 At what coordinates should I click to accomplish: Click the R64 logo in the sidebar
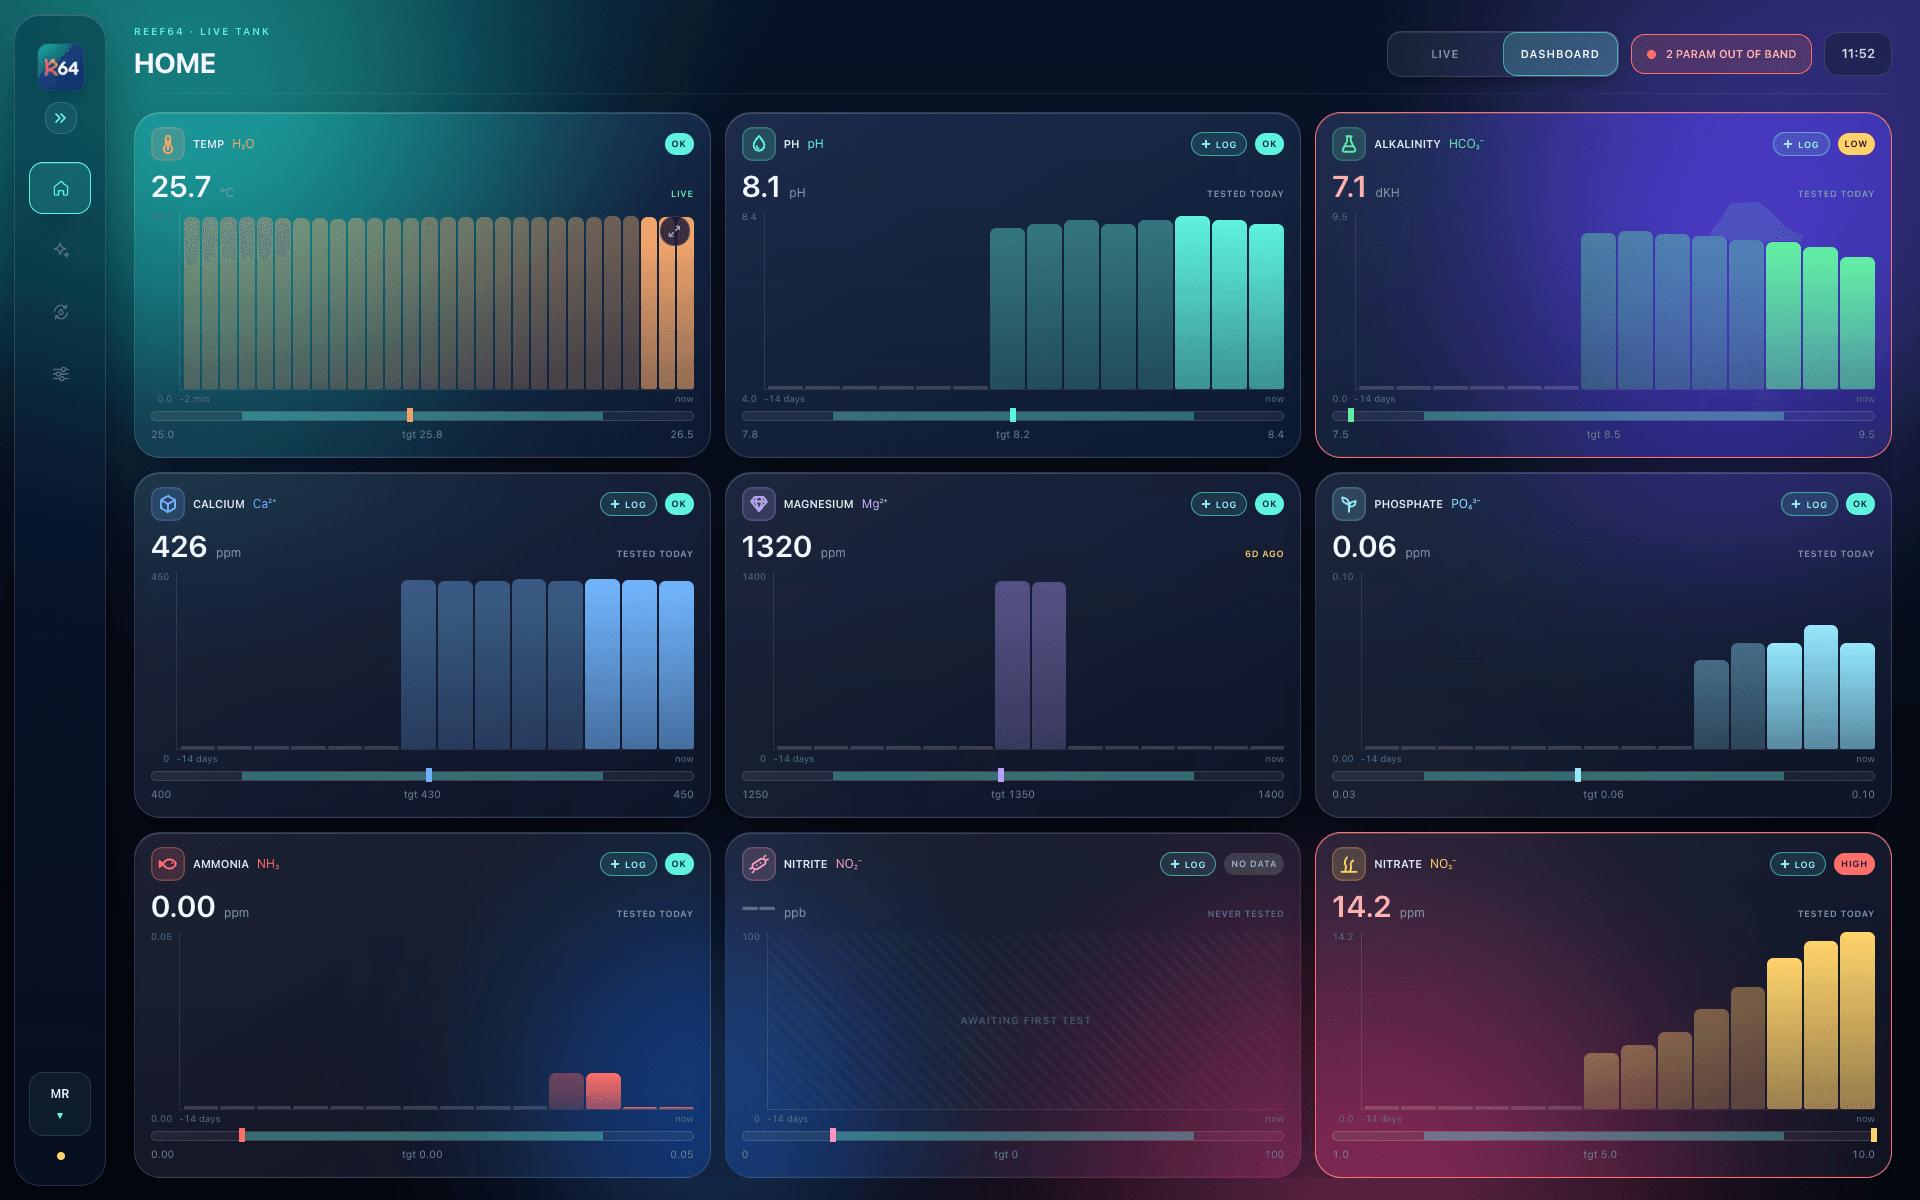(x=60, y=67)
